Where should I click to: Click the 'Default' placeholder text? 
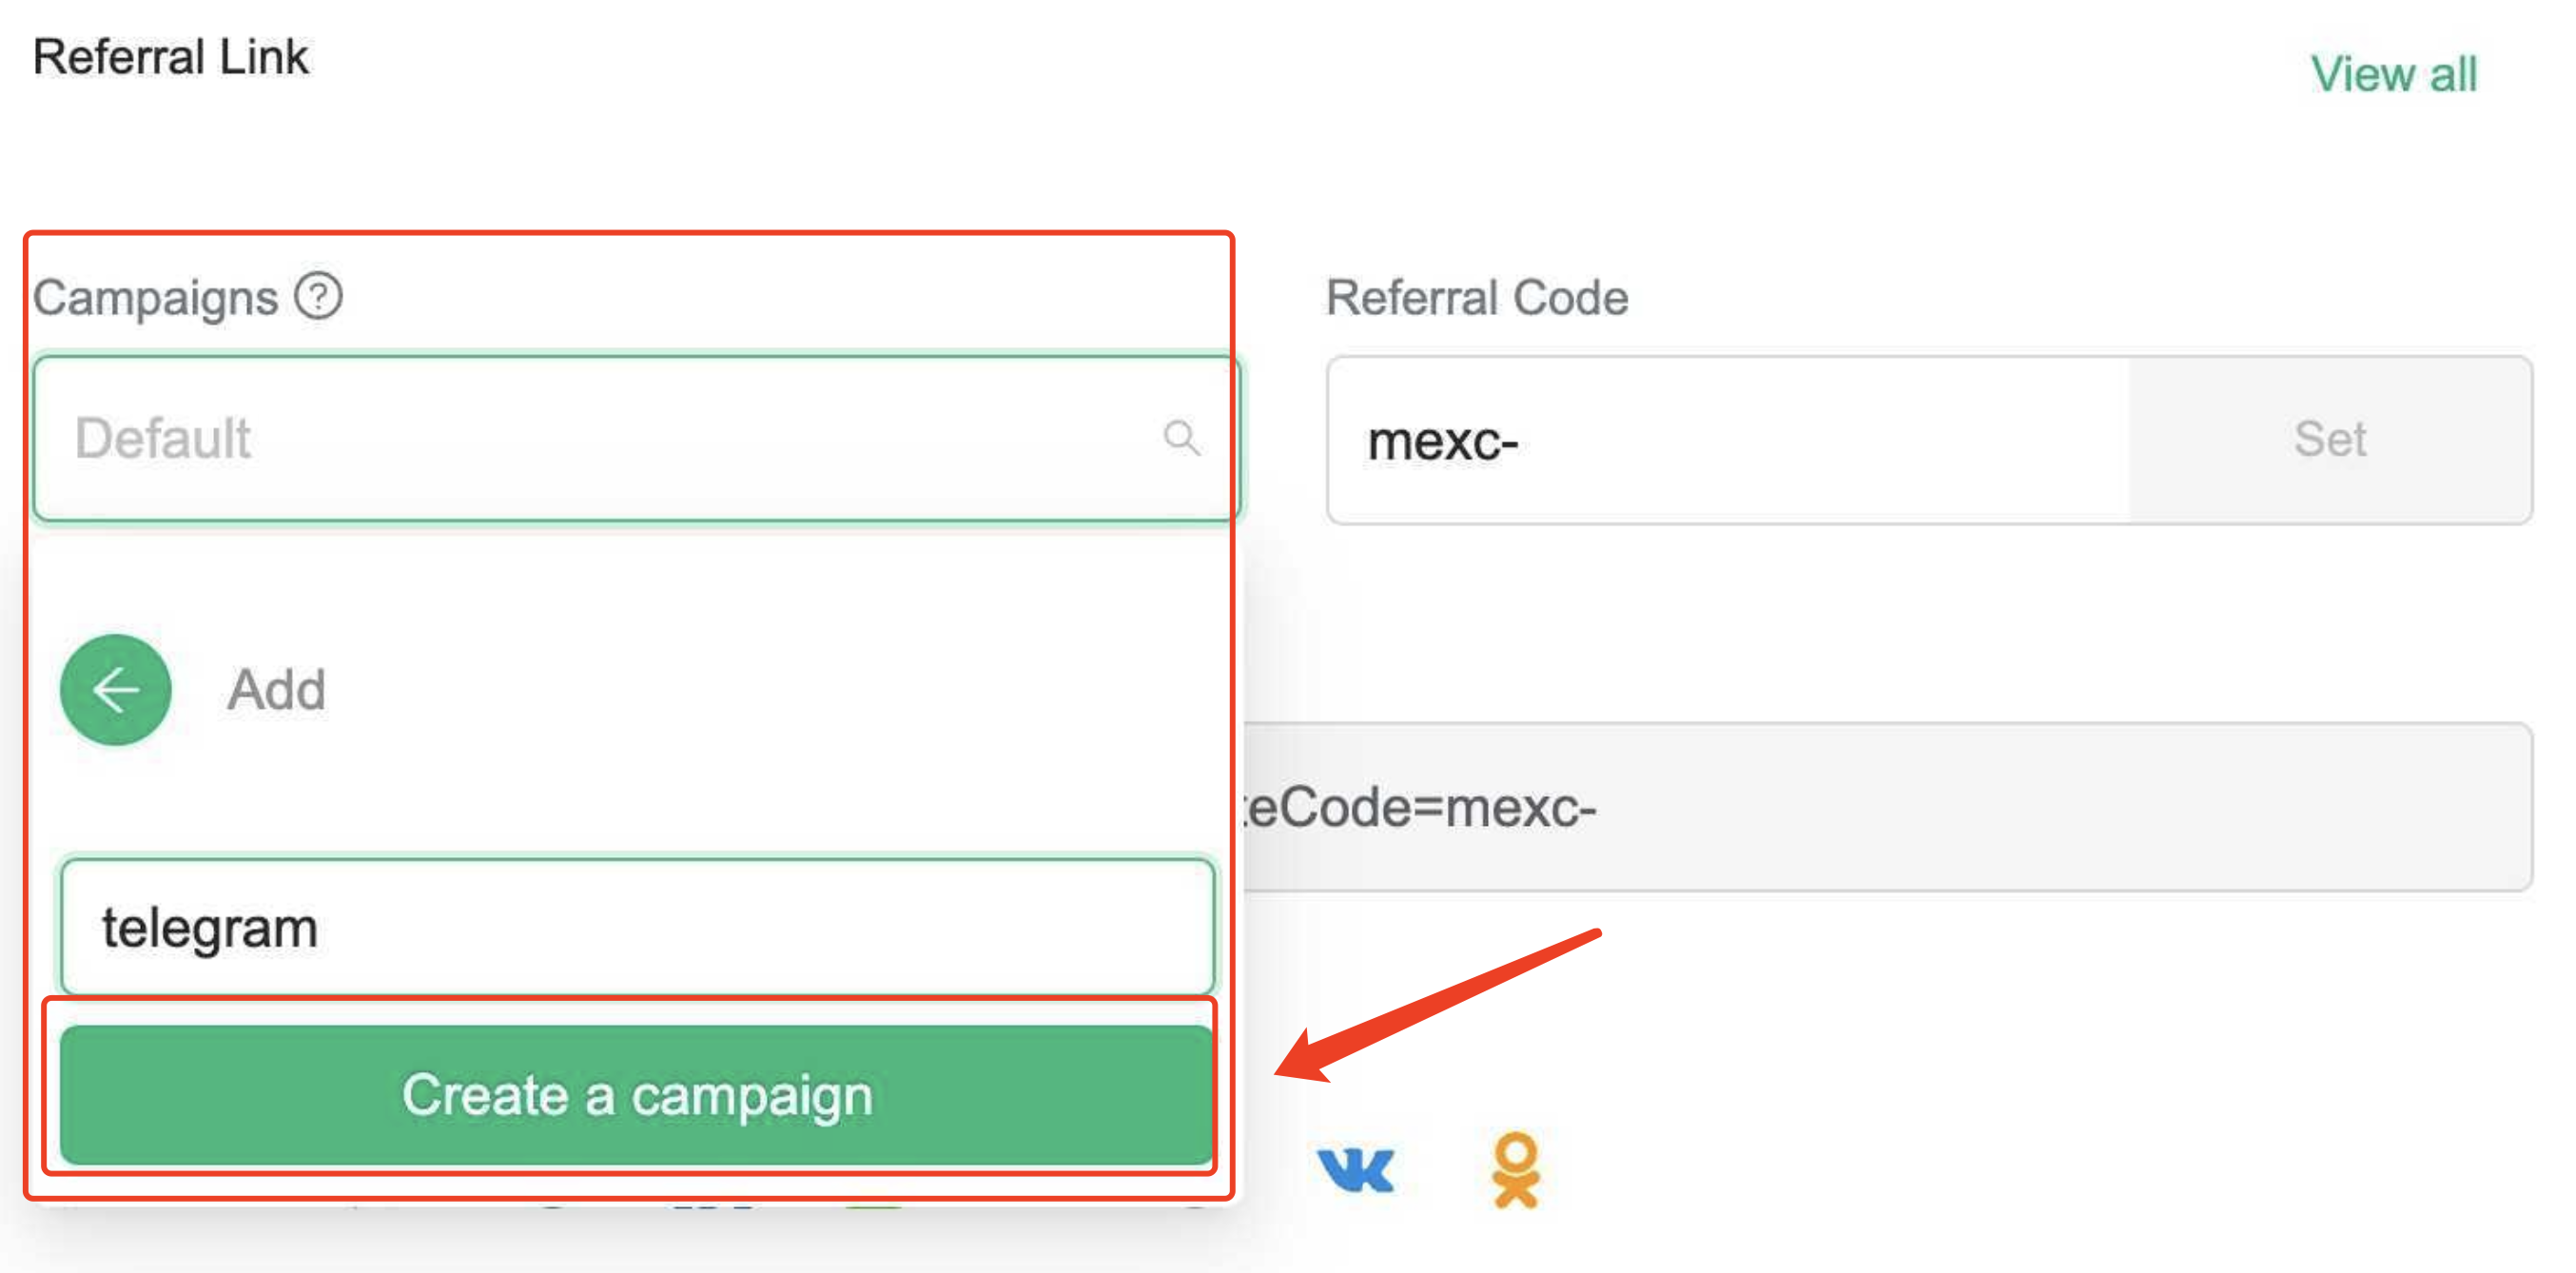coord(163,438)
